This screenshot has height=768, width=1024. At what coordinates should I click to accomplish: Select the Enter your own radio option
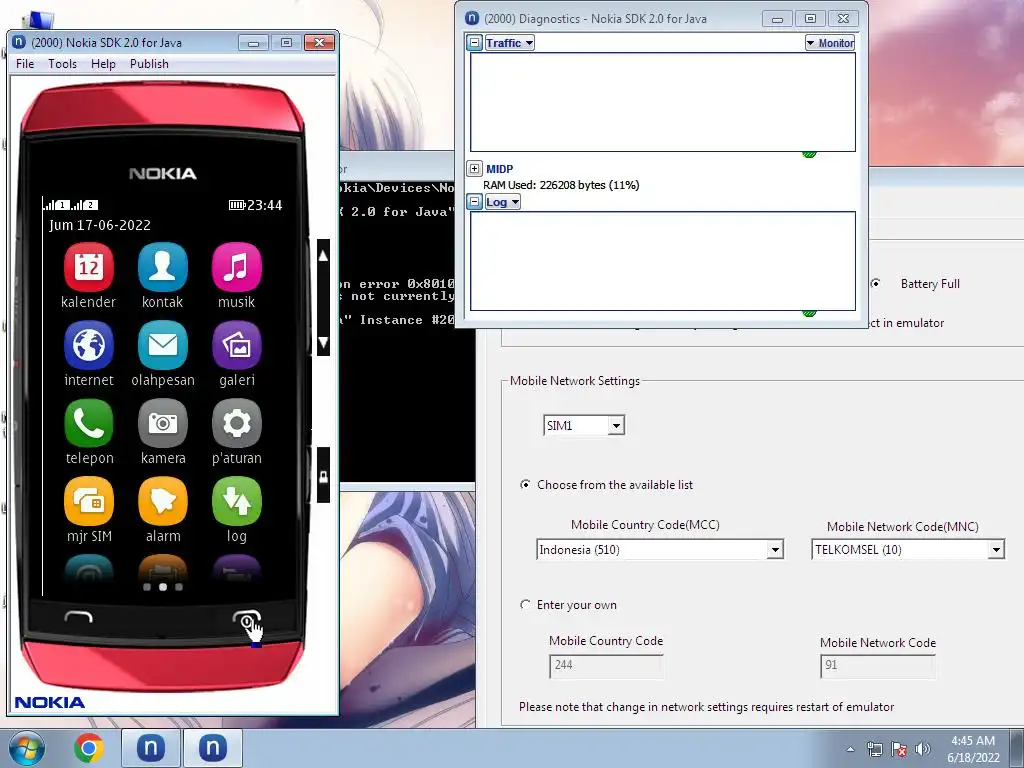click(x=525, y=605)
